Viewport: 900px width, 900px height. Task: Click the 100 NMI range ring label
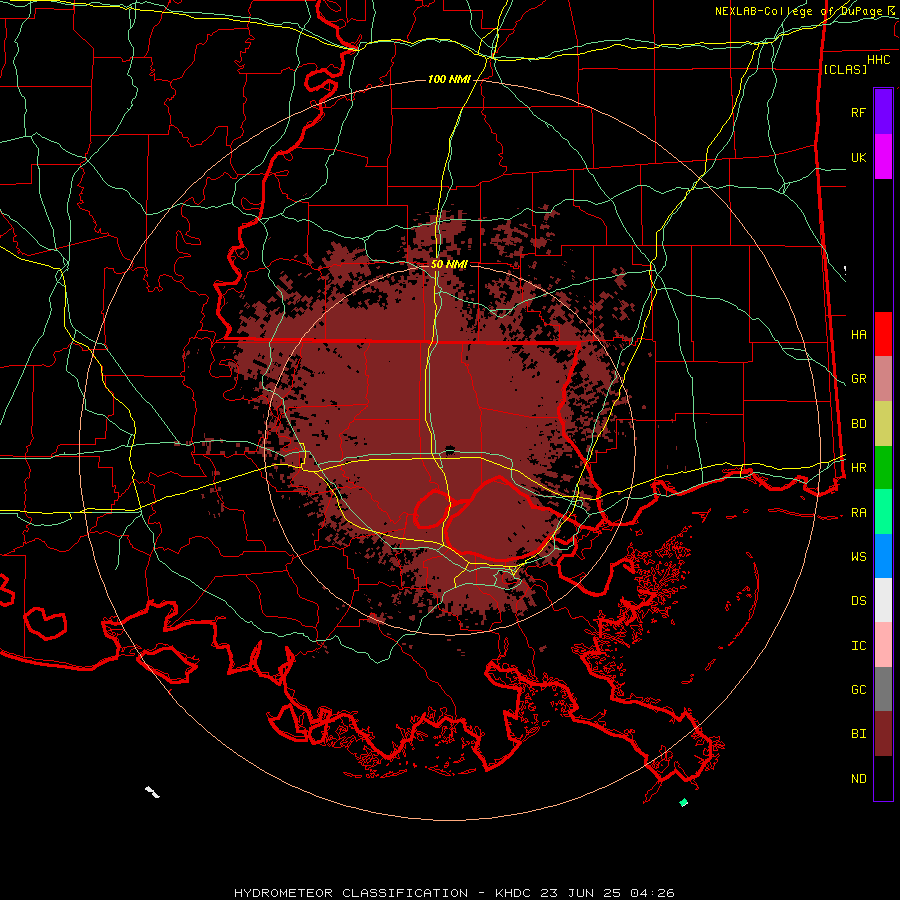pyautogui.click(x=449, y=79)
